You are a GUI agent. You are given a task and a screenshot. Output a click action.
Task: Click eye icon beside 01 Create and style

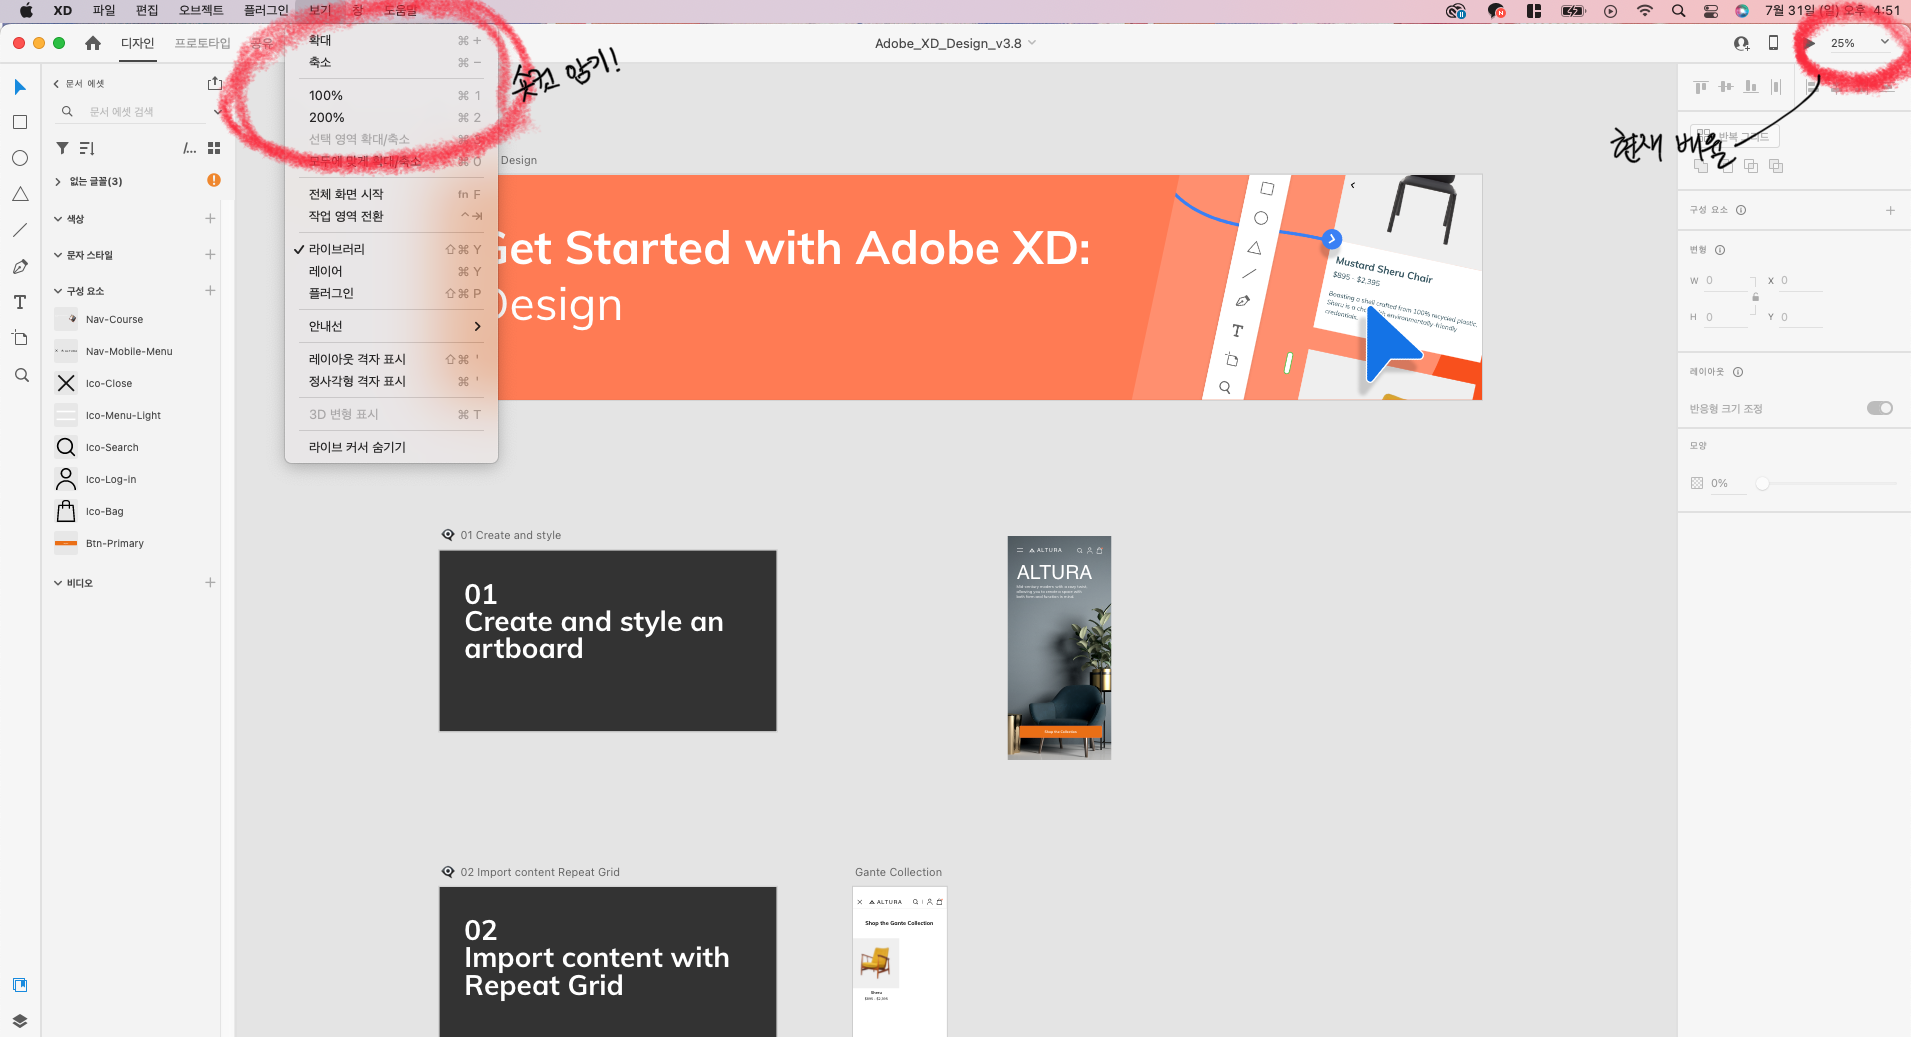[x=448, y=535]
